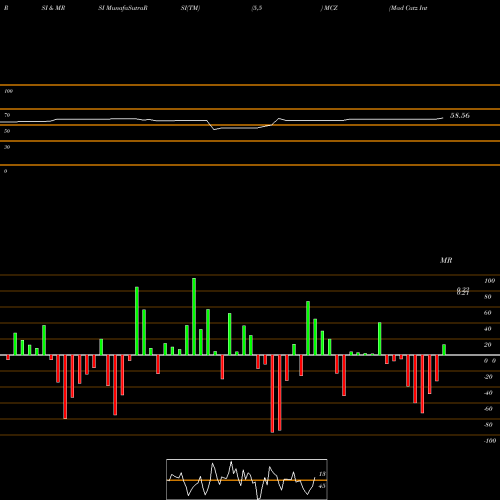Viewport: 500px width, 500px height.
Task: Click the tallest green MR histogram bar
Action: pyautogui.click(x=194, y=316)
